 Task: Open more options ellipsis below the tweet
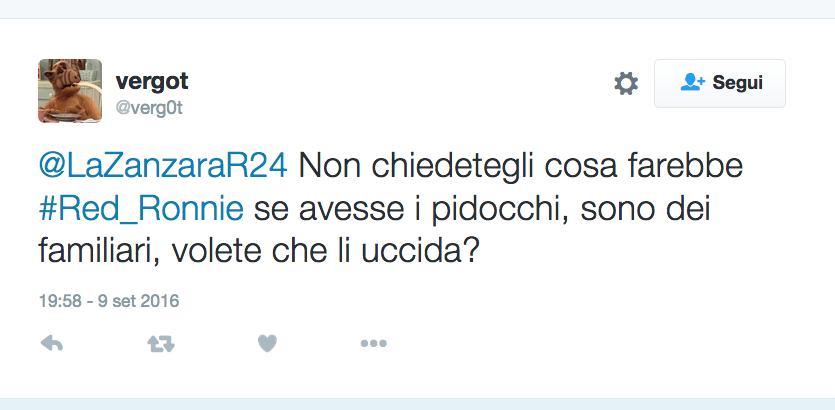tap(373, 343)
